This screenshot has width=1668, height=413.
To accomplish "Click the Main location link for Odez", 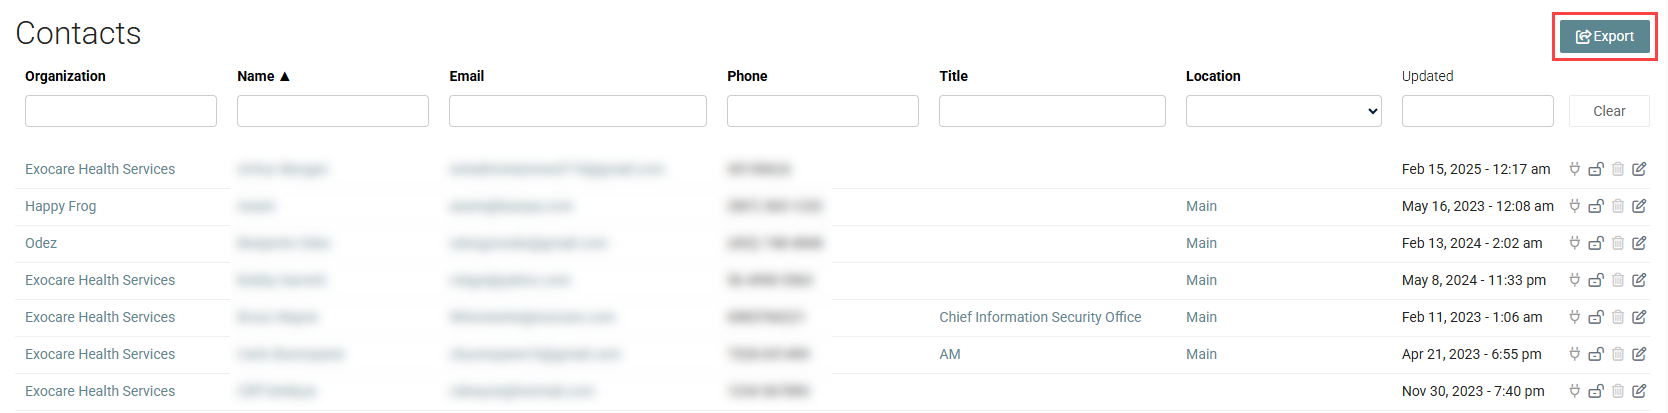I will [1201, 243].
